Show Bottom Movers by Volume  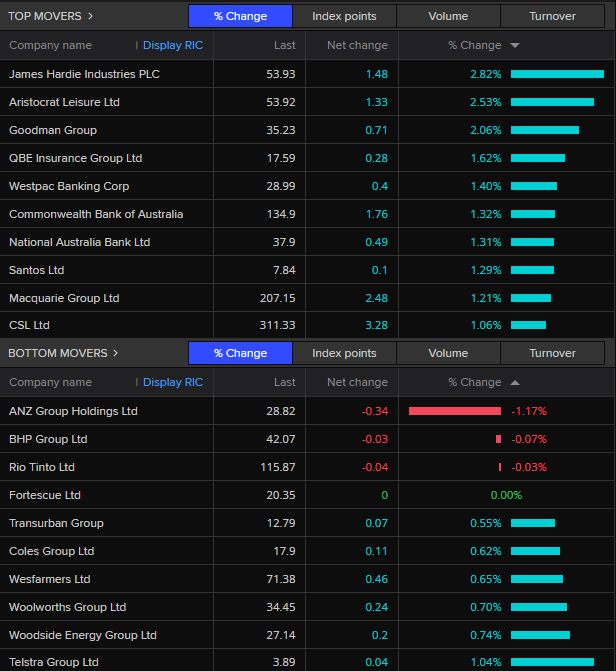coord(448,353)
